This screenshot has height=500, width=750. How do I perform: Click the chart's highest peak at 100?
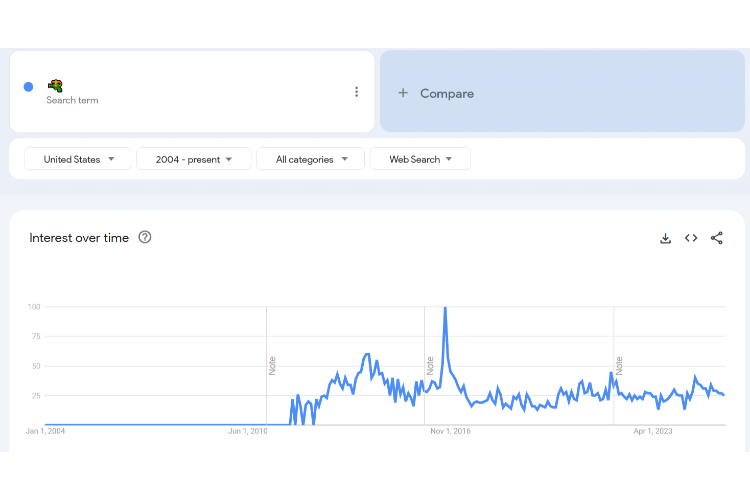point(444,309)
